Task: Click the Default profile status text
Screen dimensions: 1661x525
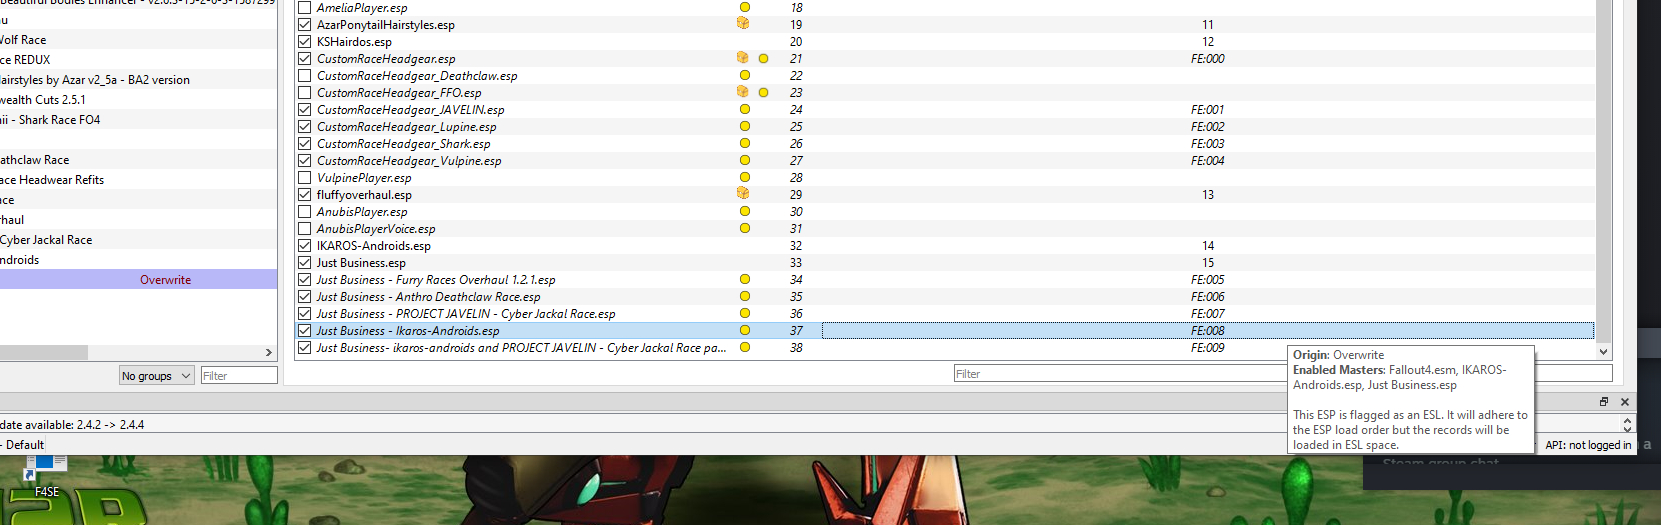Action: pyautogui.click(x=24, y=445)
